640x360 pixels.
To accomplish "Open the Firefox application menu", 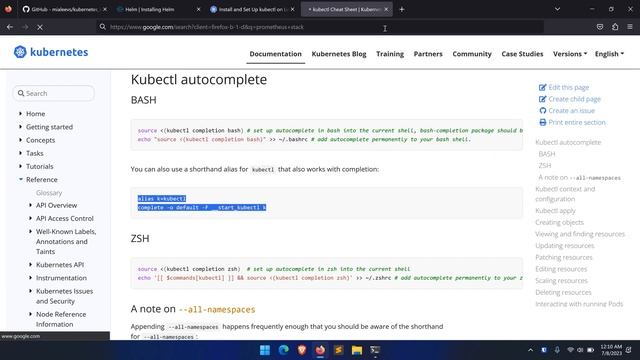I will tap(630, 27).
